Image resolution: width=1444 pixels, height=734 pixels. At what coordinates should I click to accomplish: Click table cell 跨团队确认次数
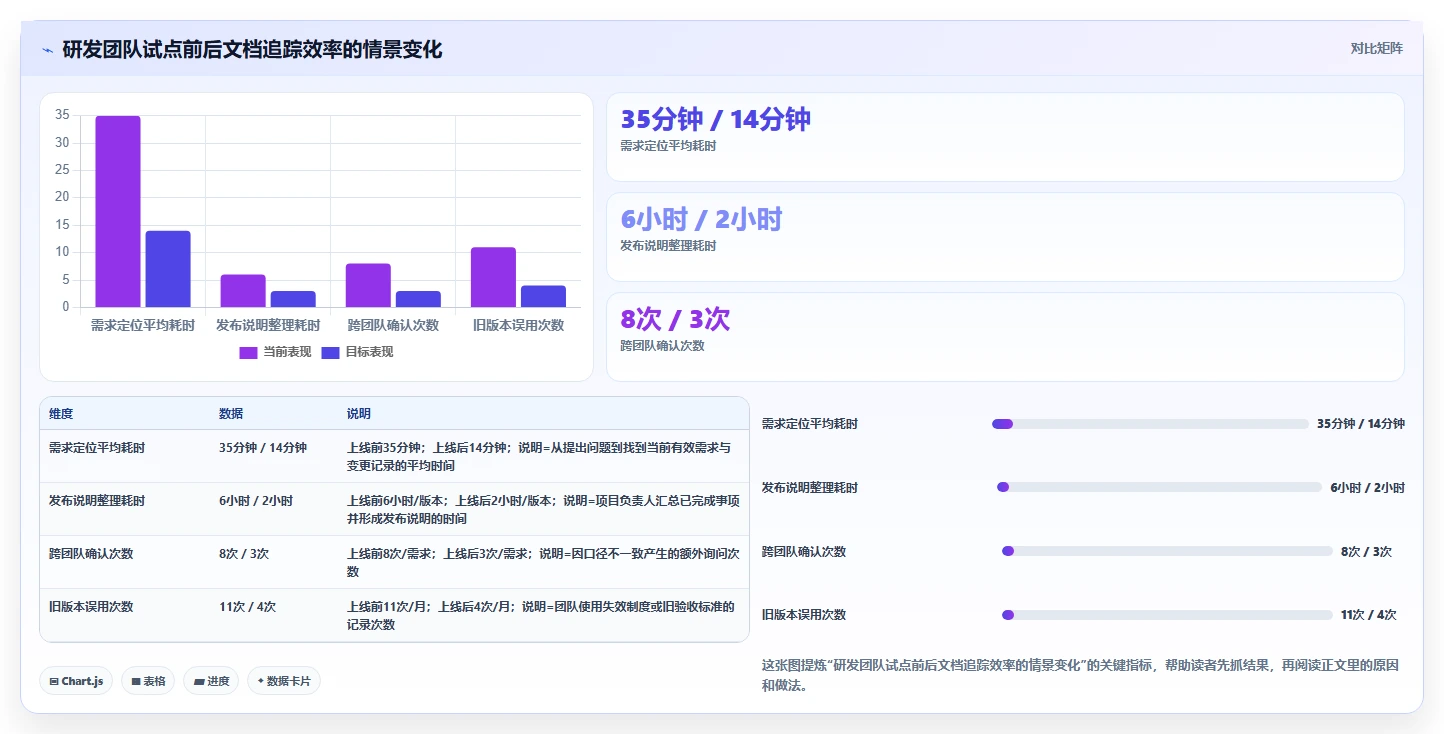coord(91,553)
